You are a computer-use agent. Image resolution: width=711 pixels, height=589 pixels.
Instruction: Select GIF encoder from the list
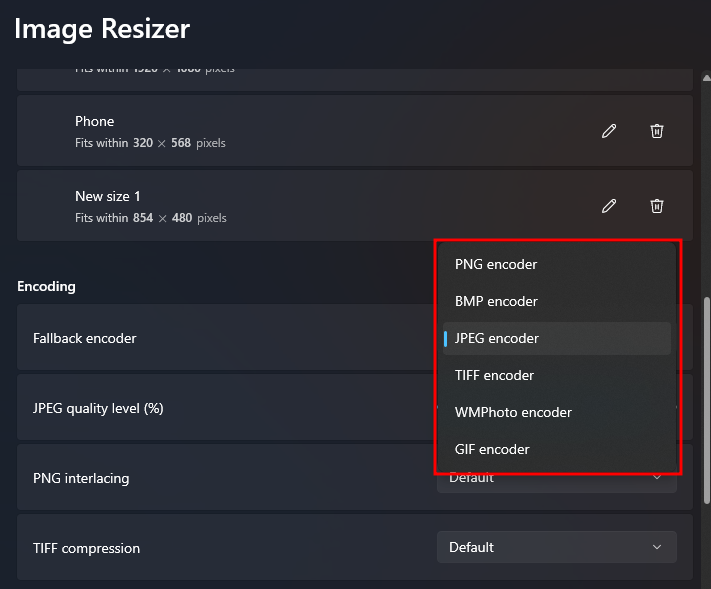(x=492, y=450)
